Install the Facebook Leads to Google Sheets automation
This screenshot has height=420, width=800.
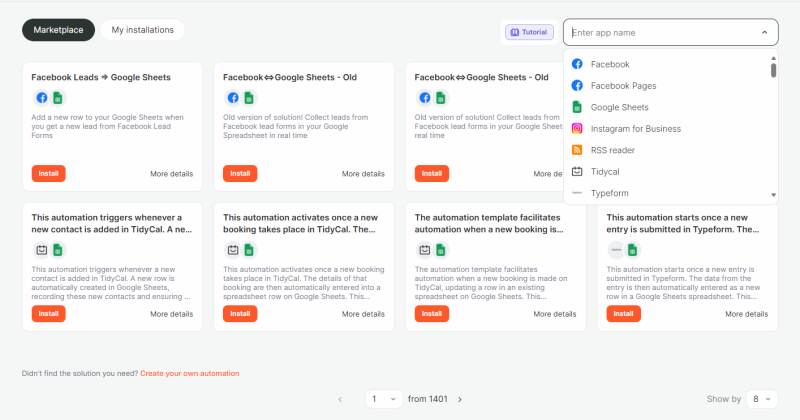48,173
